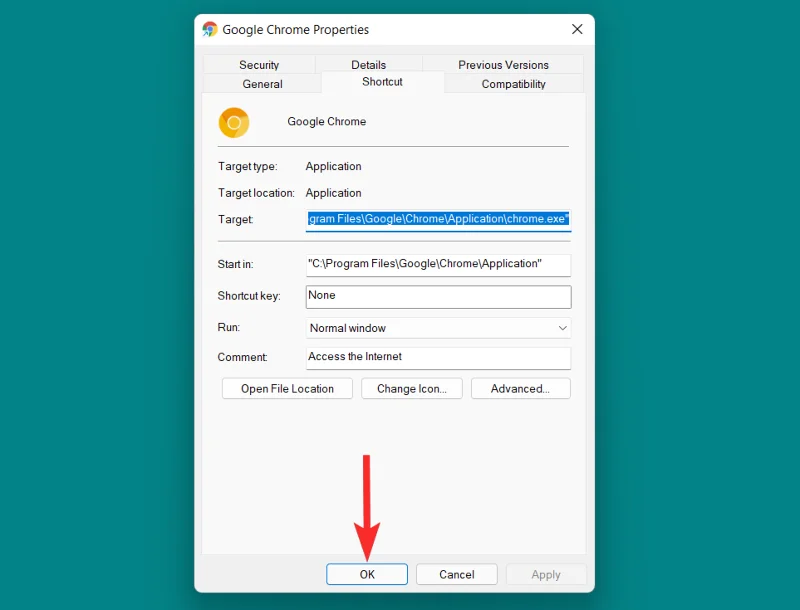The width and height of the screenshot is (800, 610).
Task: Click the Shortcut key field
Action: [438, 296]
